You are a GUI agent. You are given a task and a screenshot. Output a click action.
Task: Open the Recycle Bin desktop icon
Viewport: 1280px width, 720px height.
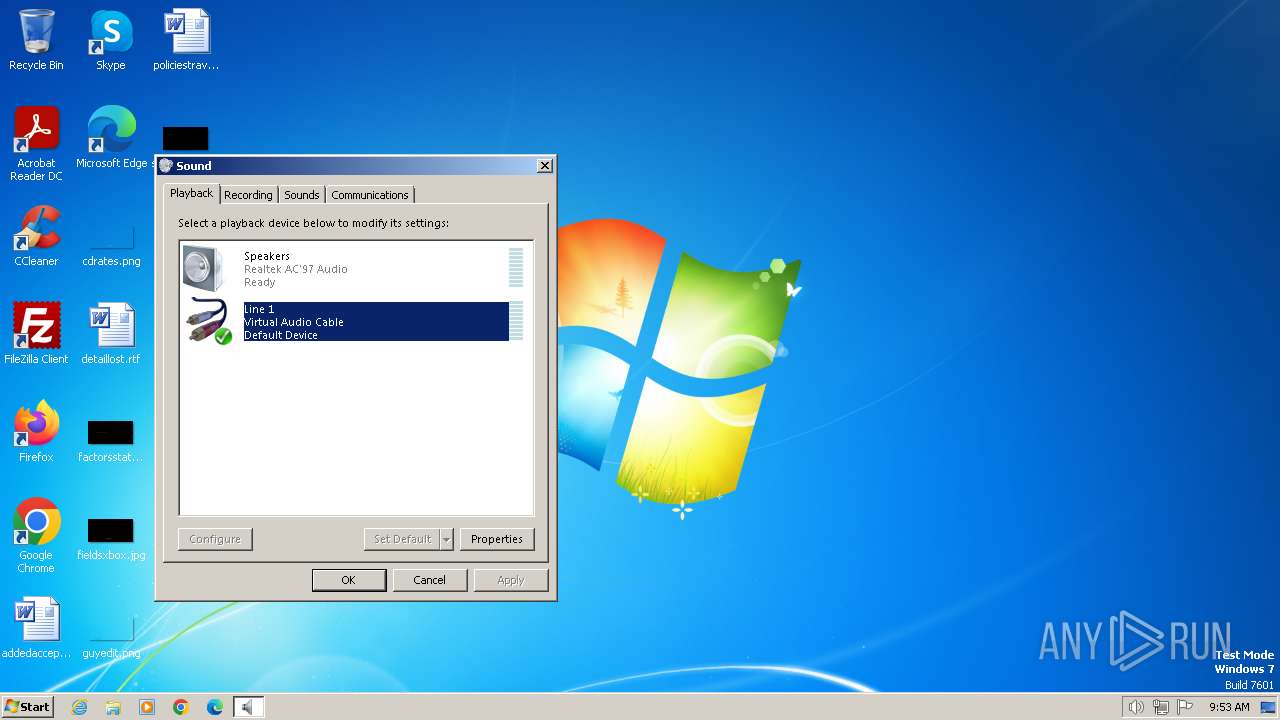click(x=36, y=40)
